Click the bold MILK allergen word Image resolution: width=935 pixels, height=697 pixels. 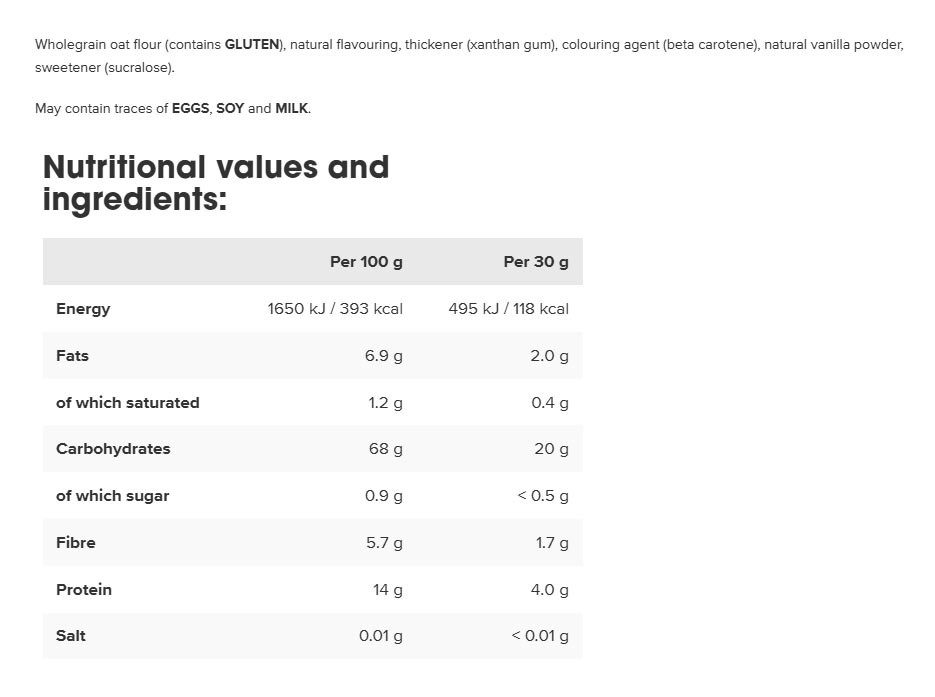[x=292, y=109]
